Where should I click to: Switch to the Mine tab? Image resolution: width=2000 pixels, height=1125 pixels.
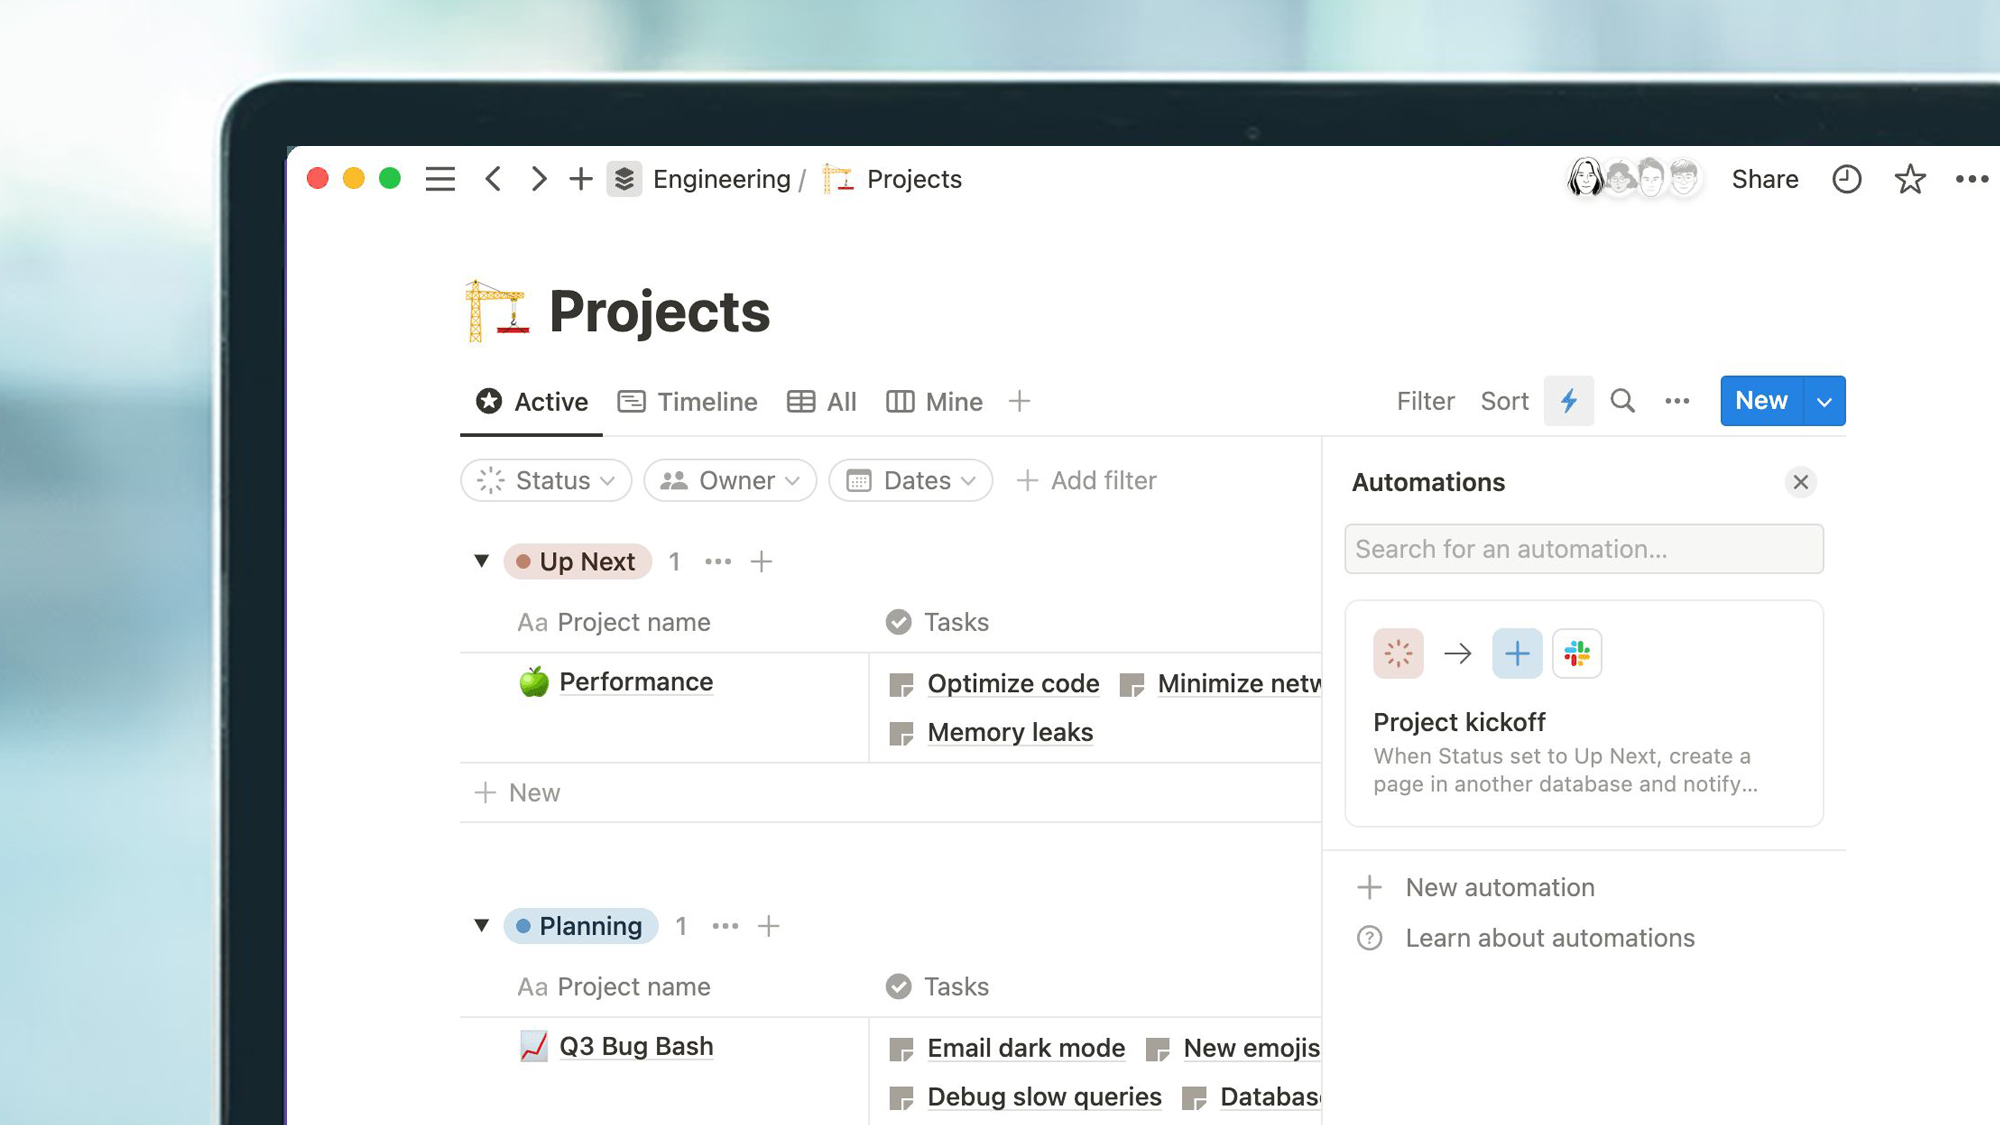[954, 401]
